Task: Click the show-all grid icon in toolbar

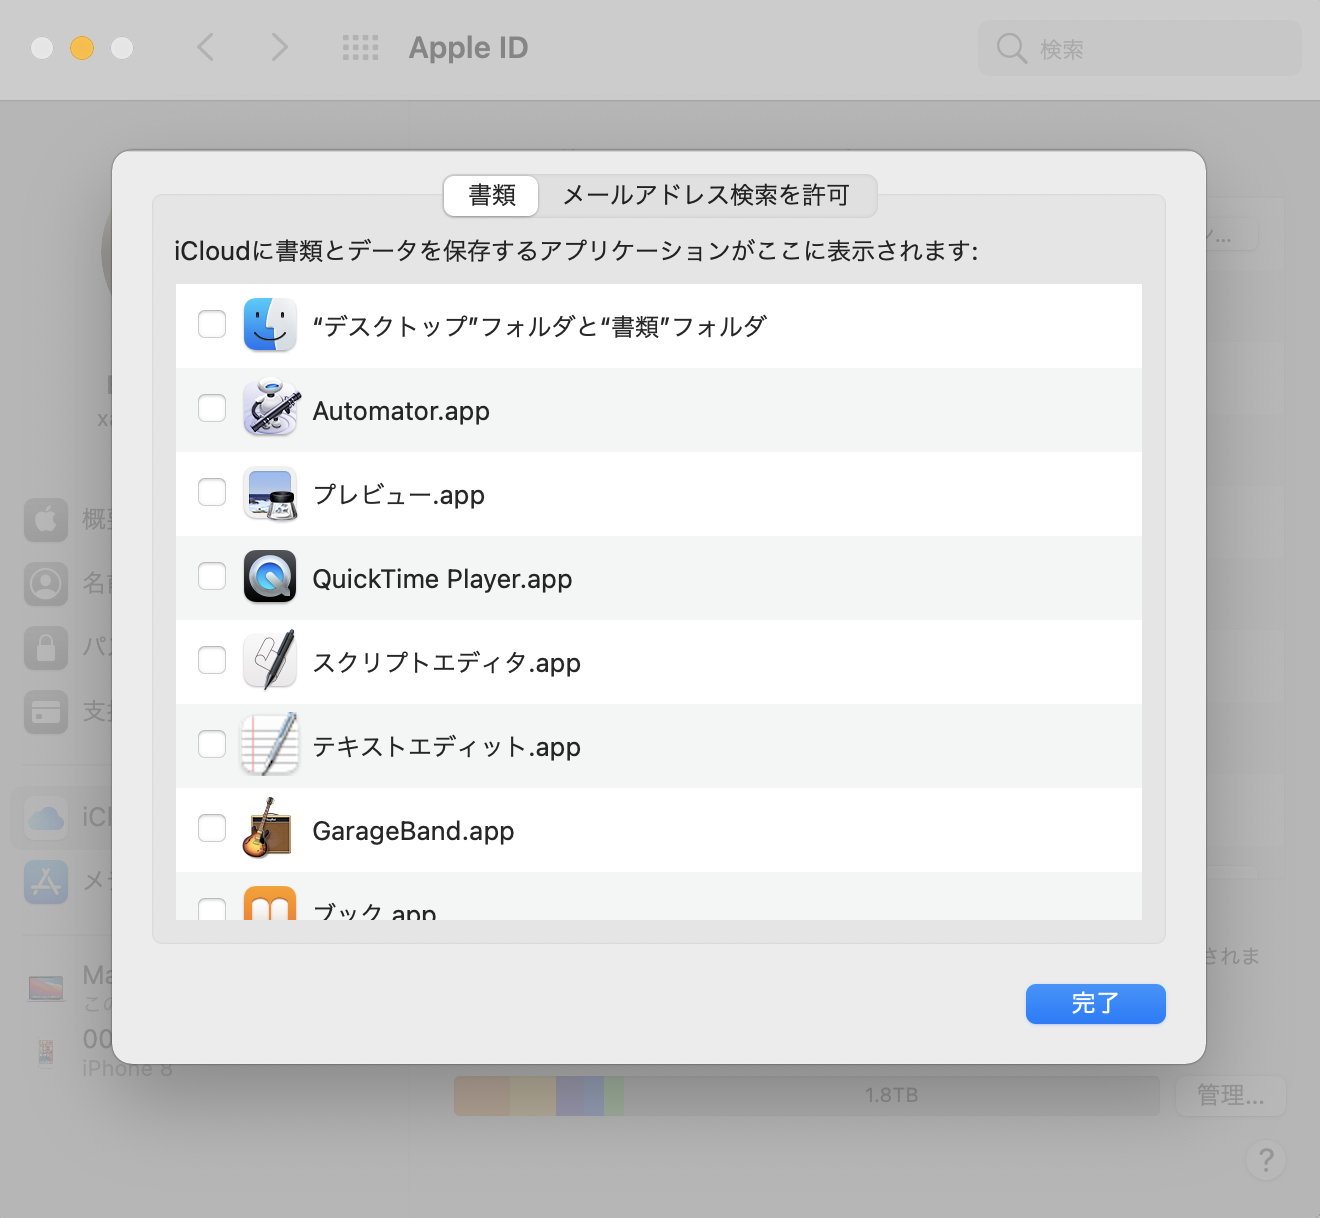Action: click(x=360, y=48)
